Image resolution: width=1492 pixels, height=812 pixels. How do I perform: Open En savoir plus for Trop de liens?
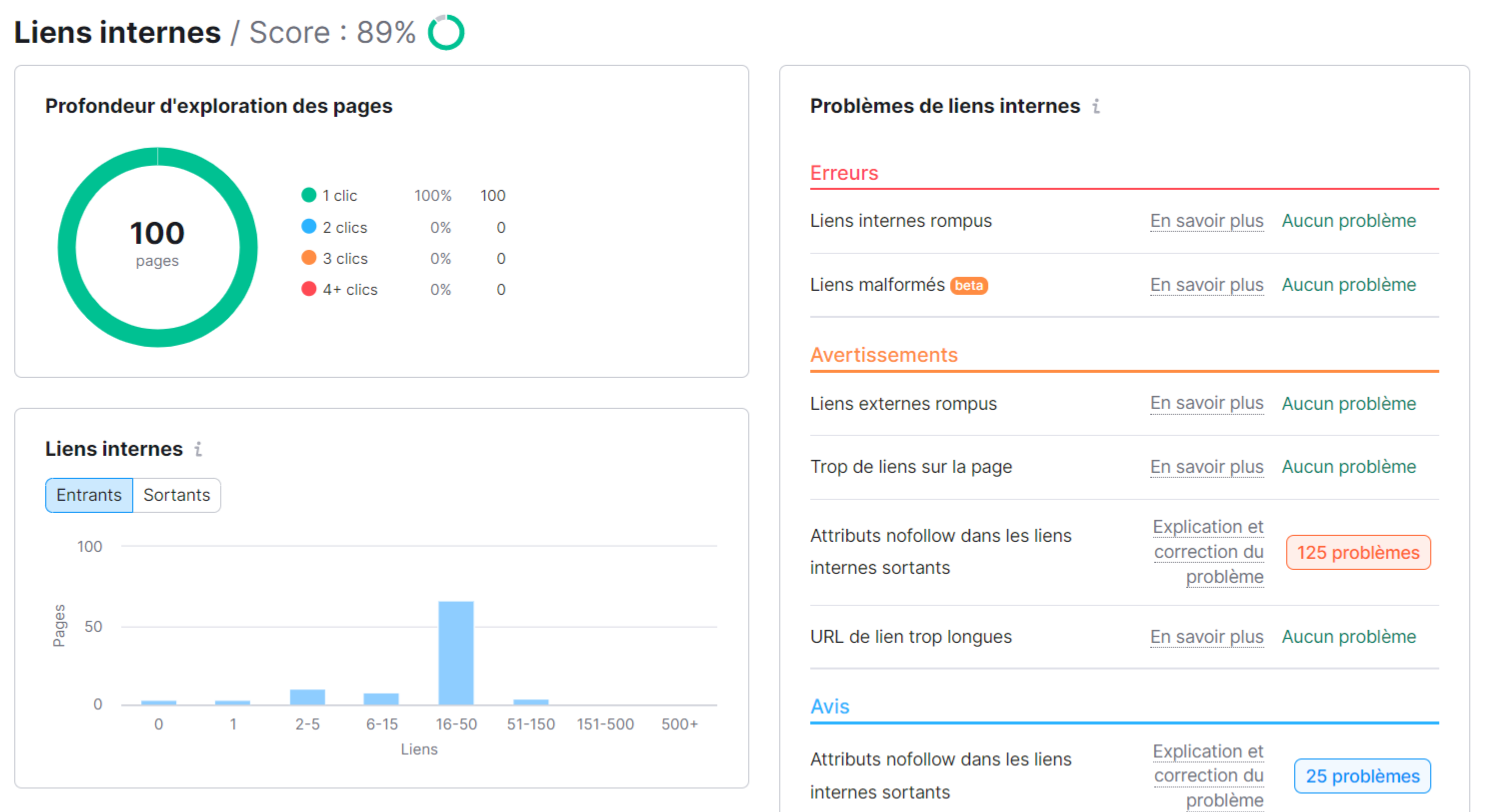click(1207, 467)
